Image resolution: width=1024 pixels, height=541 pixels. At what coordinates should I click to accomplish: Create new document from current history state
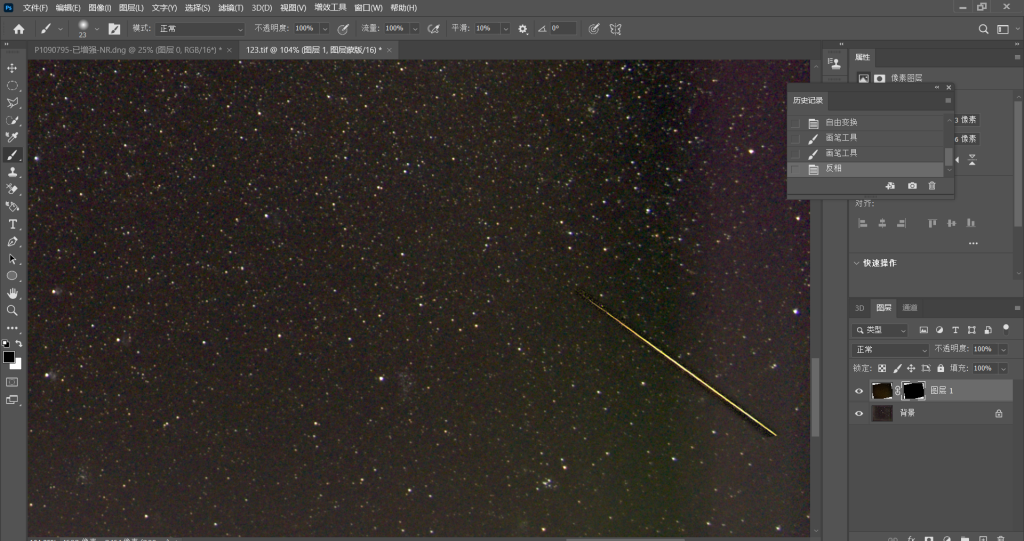tap(890, 186)
